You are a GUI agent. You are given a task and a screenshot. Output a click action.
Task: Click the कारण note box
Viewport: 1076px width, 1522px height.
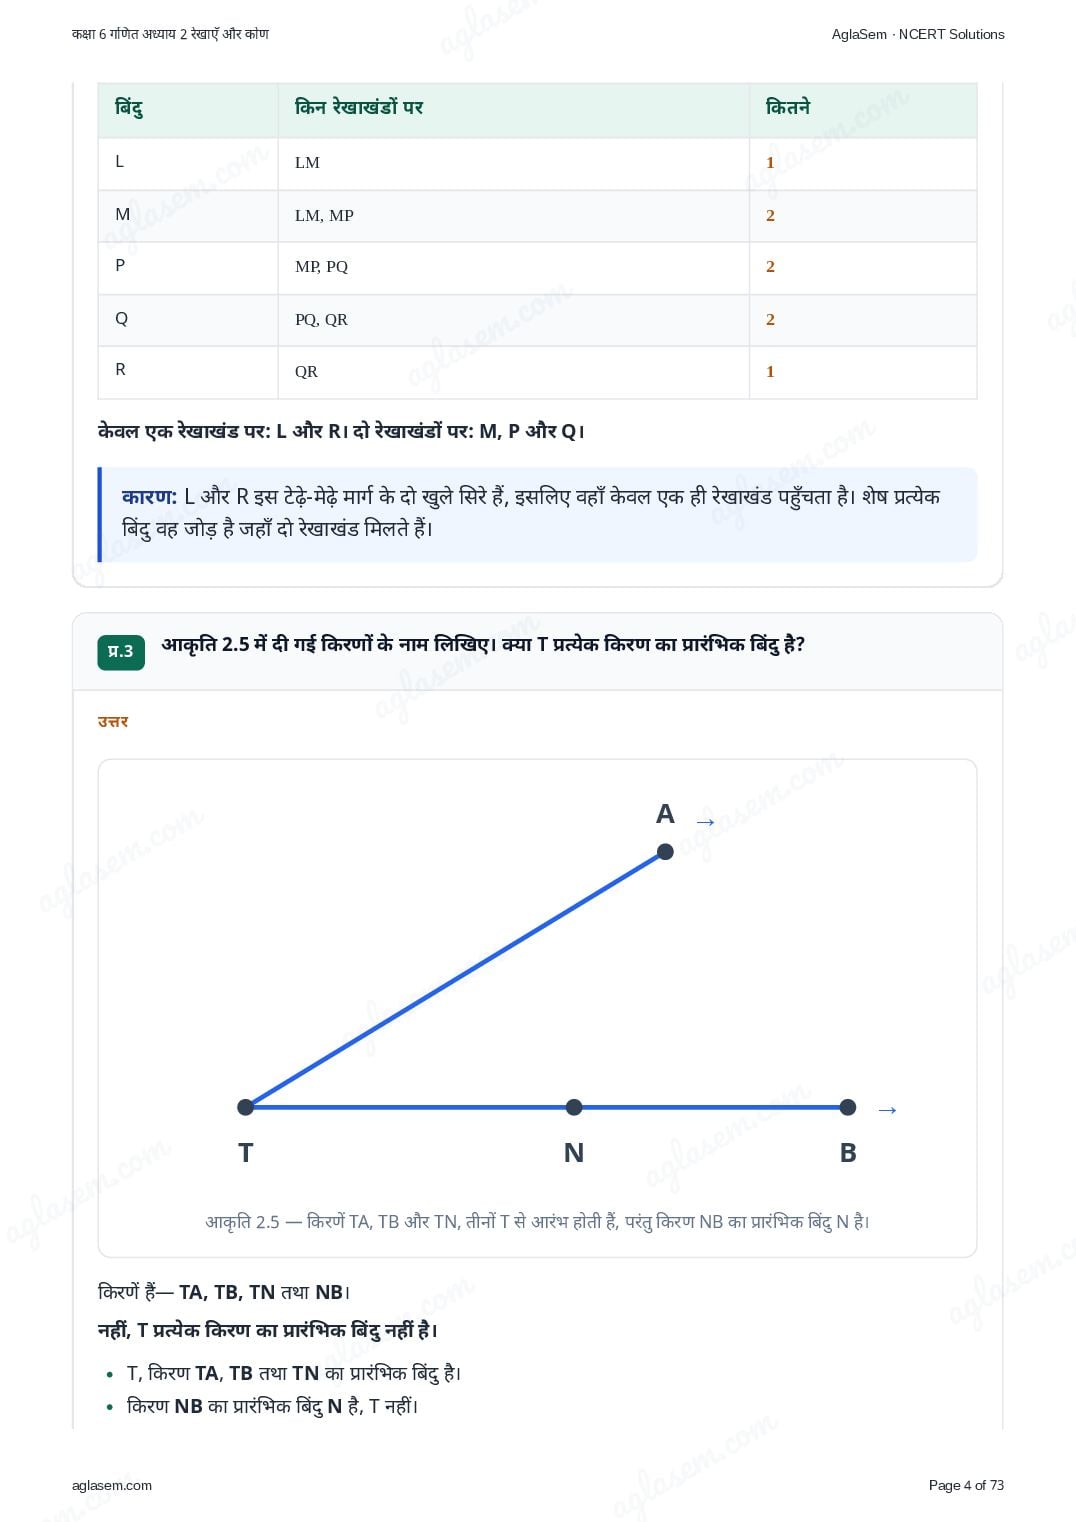coord(537,514)
